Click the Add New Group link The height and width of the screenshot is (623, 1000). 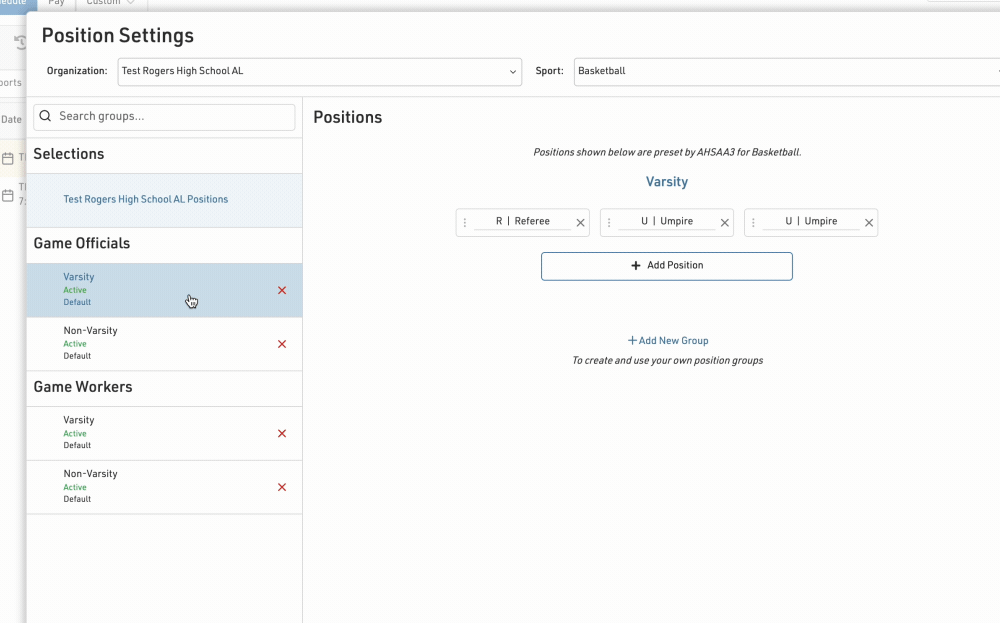click(667, 341)
